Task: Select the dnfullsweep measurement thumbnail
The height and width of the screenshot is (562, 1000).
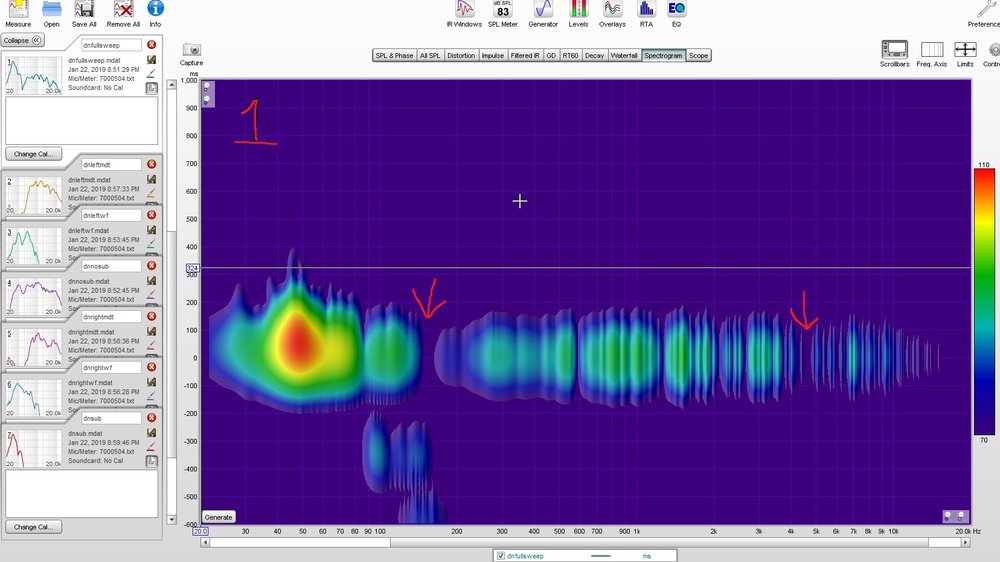Action: [34, 75]
